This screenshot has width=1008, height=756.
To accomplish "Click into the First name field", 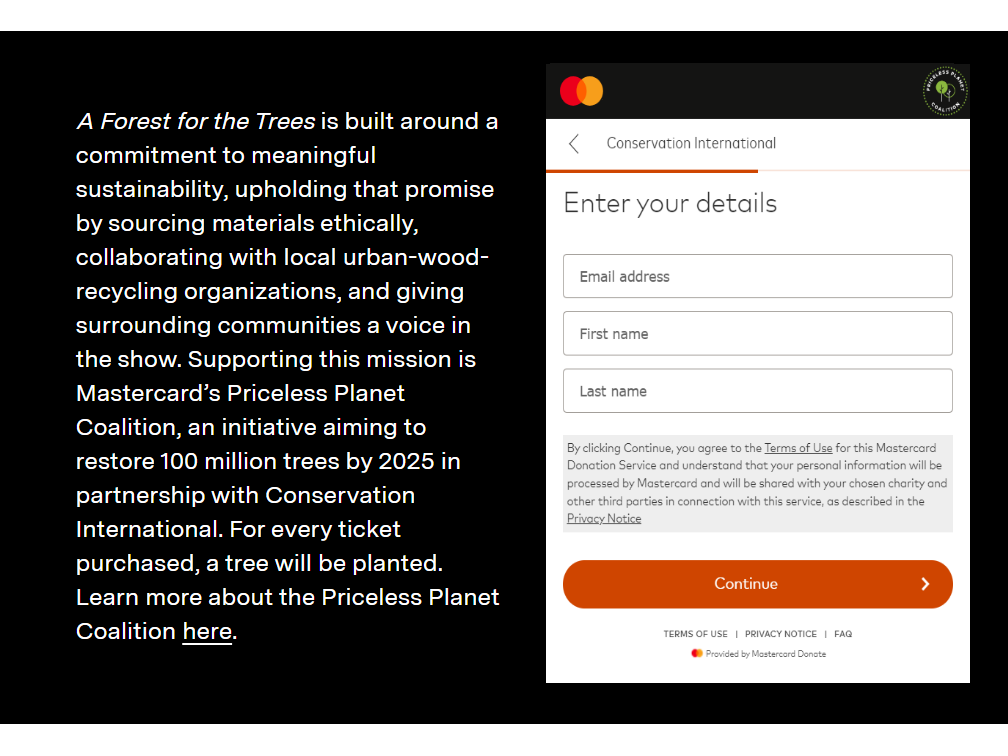I will [757, 334].
